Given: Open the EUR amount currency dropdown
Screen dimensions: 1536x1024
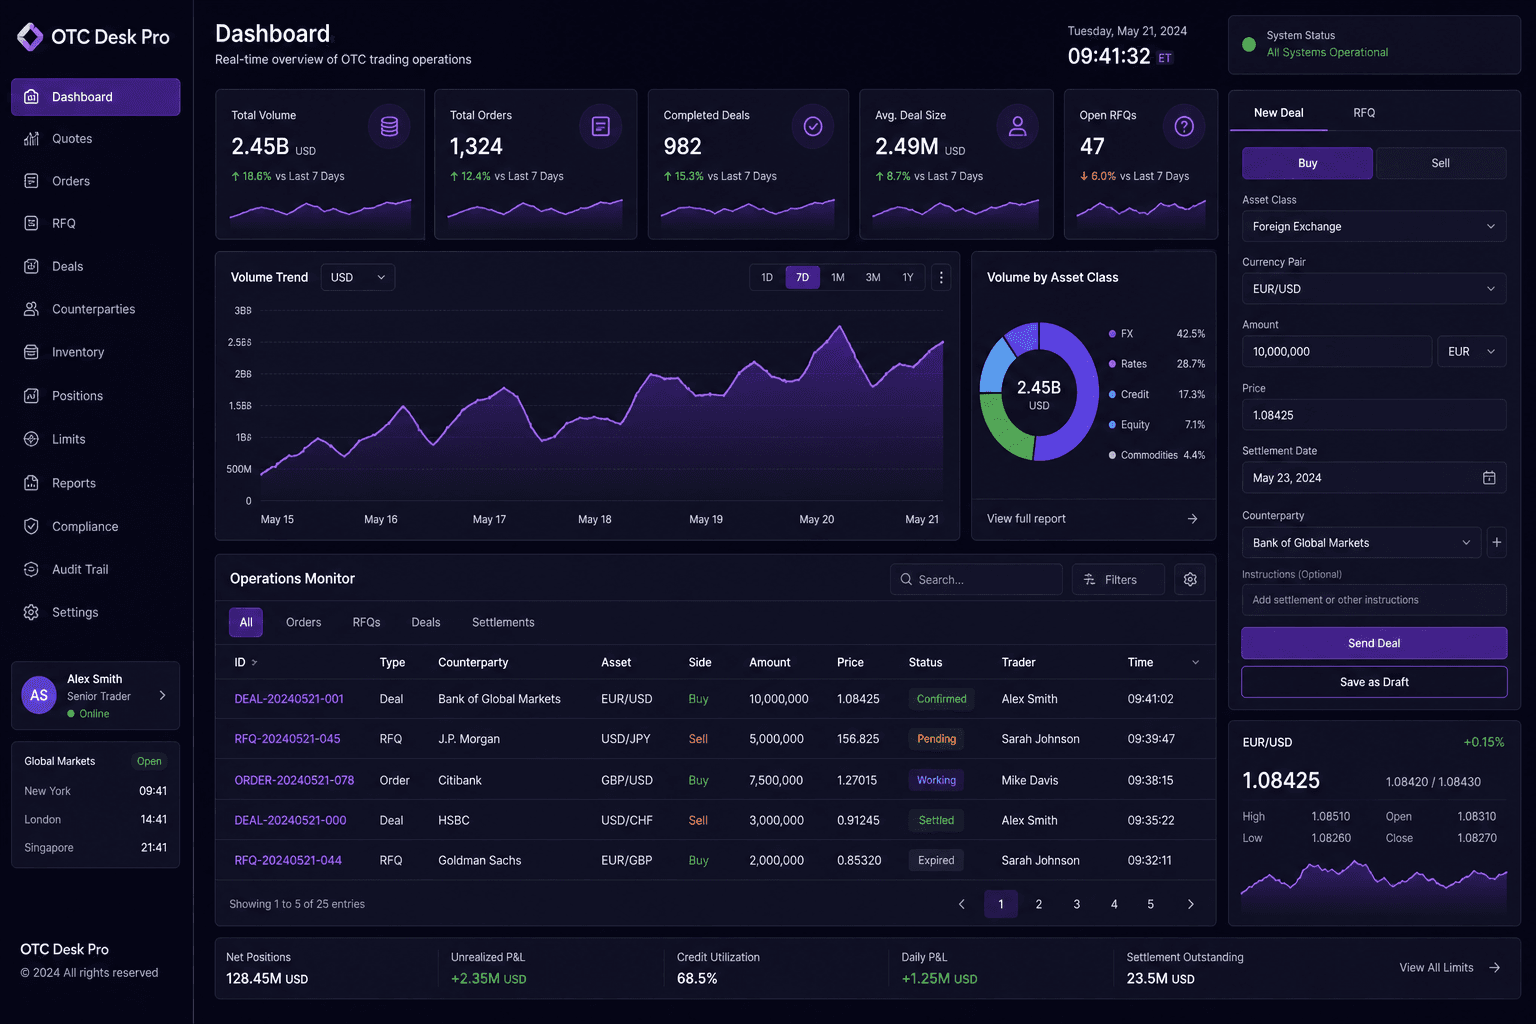Looking at the screenshot, I should pos(1472,352).
